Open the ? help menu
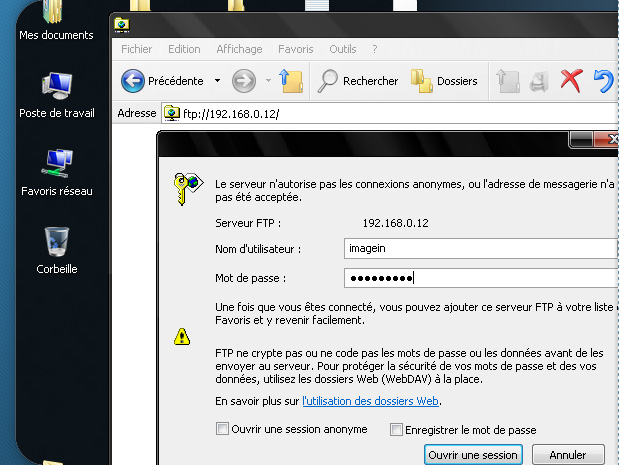This screenshot has height=465, width=619. (x=375, y=49)
